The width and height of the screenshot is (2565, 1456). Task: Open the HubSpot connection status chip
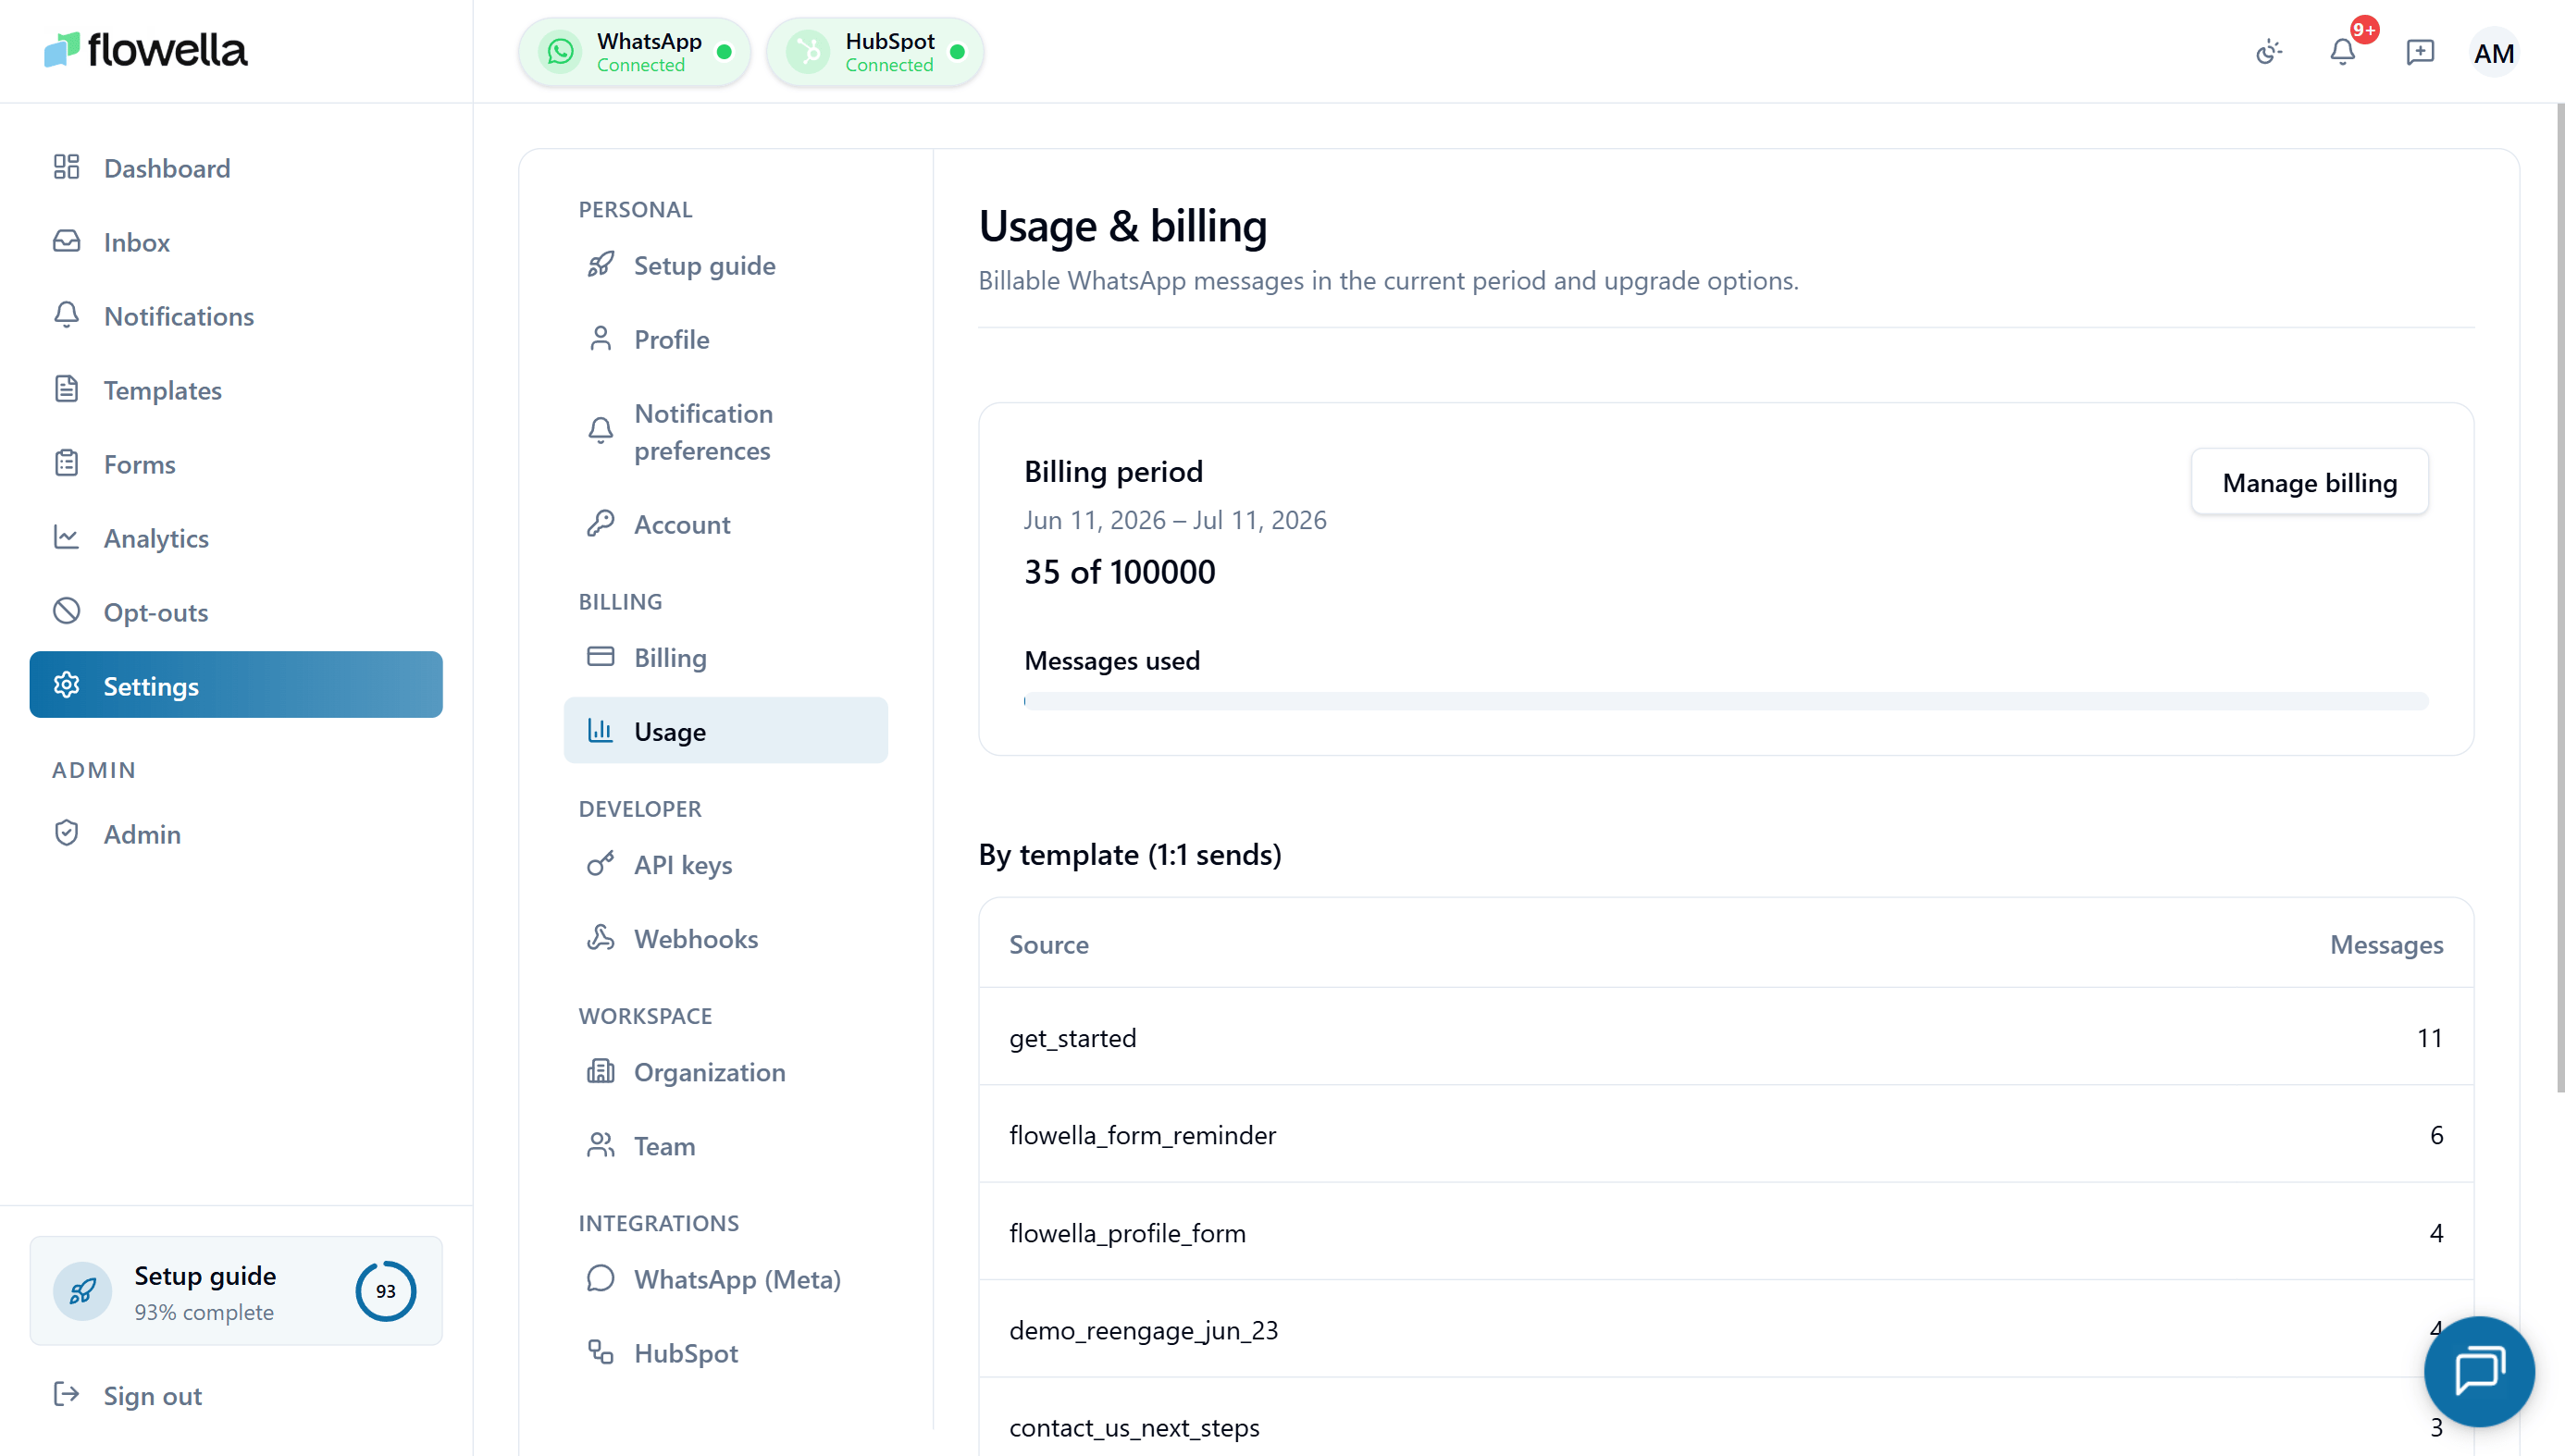[875, 52]
